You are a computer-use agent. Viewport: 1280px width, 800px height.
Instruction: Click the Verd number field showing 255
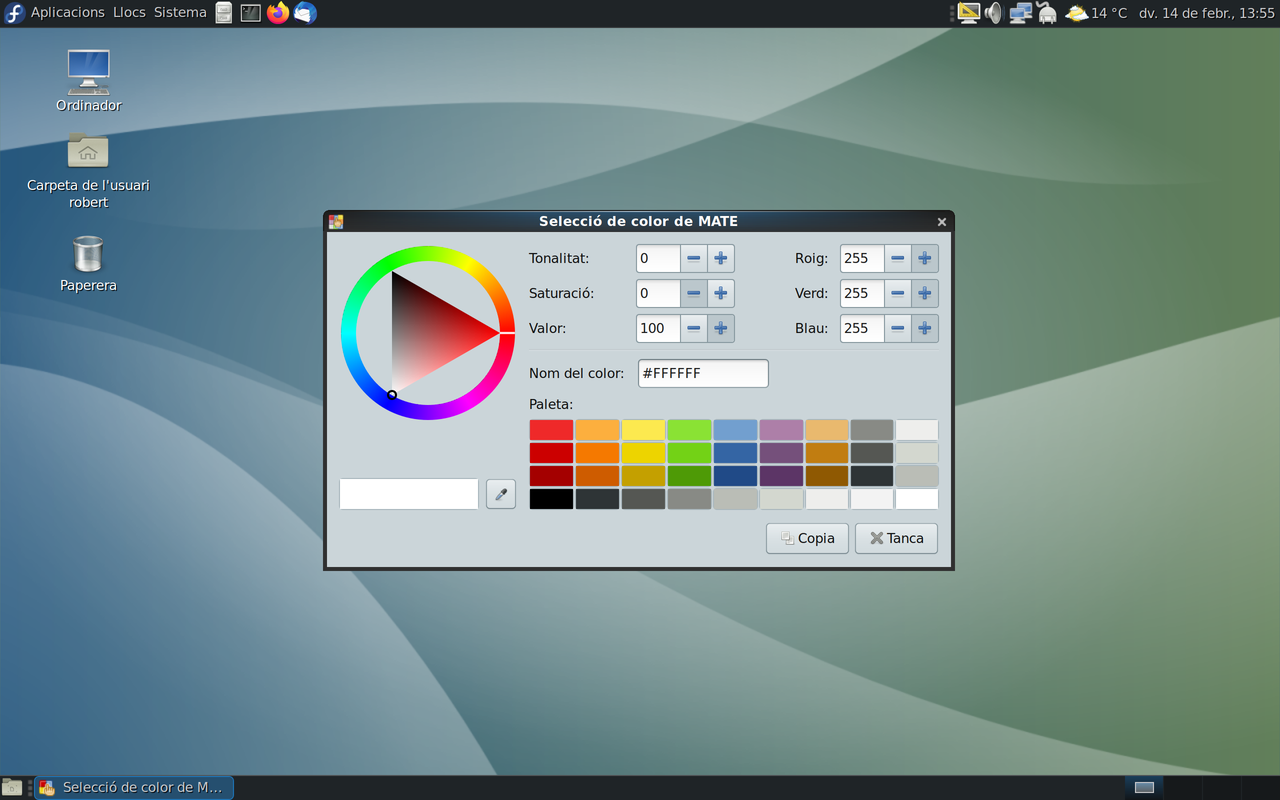click(x=862, y=293)
